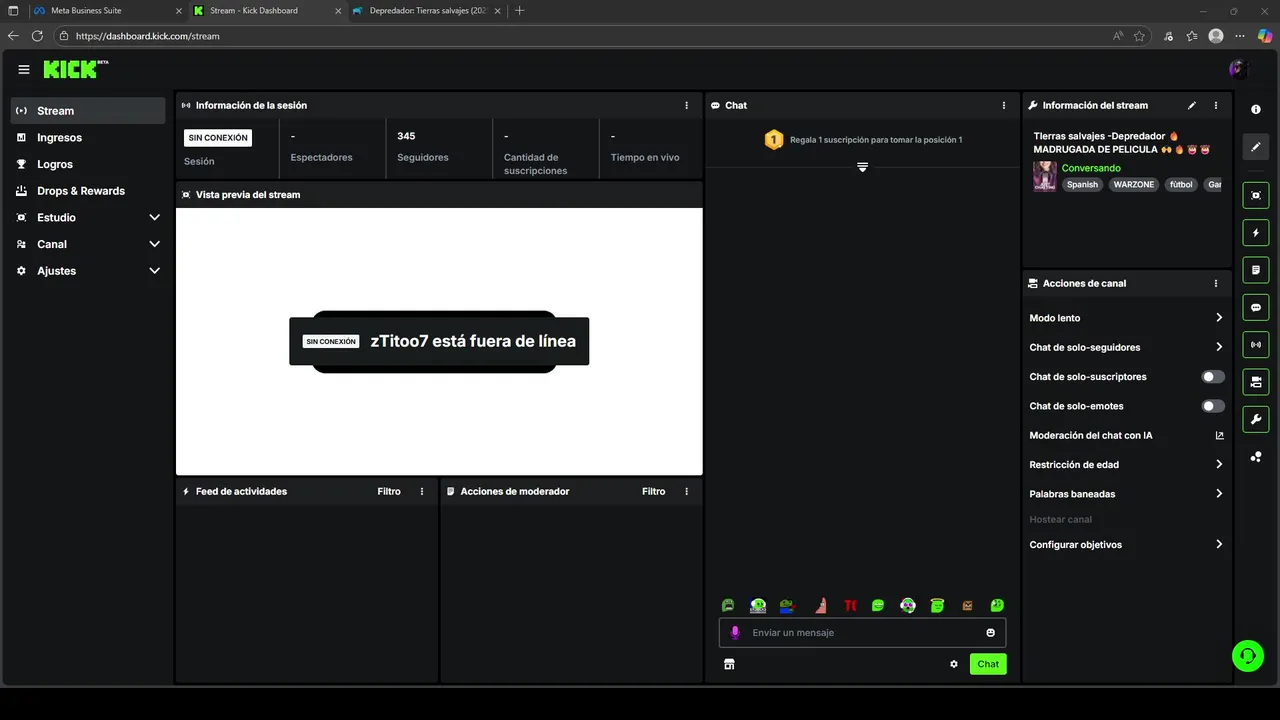
Task: Click the green headset support button
Action: [1247, 656]
